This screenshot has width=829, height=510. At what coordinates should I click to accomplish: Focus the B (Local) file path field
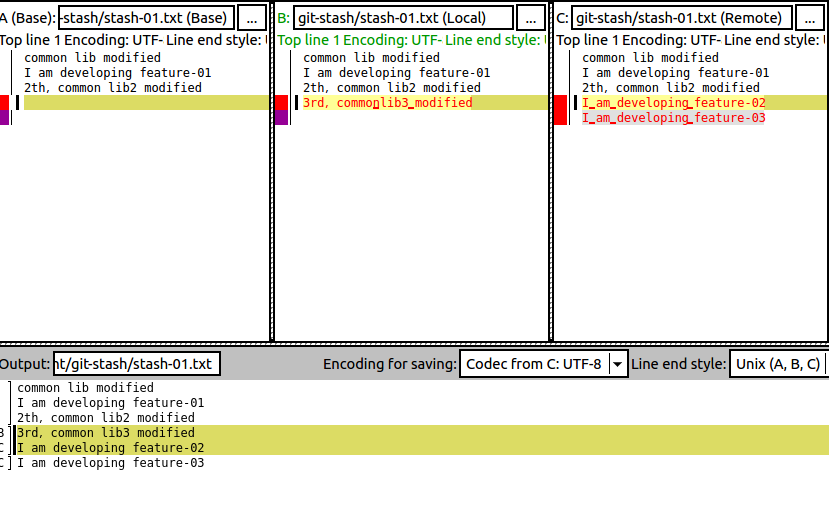coord(403,18)
